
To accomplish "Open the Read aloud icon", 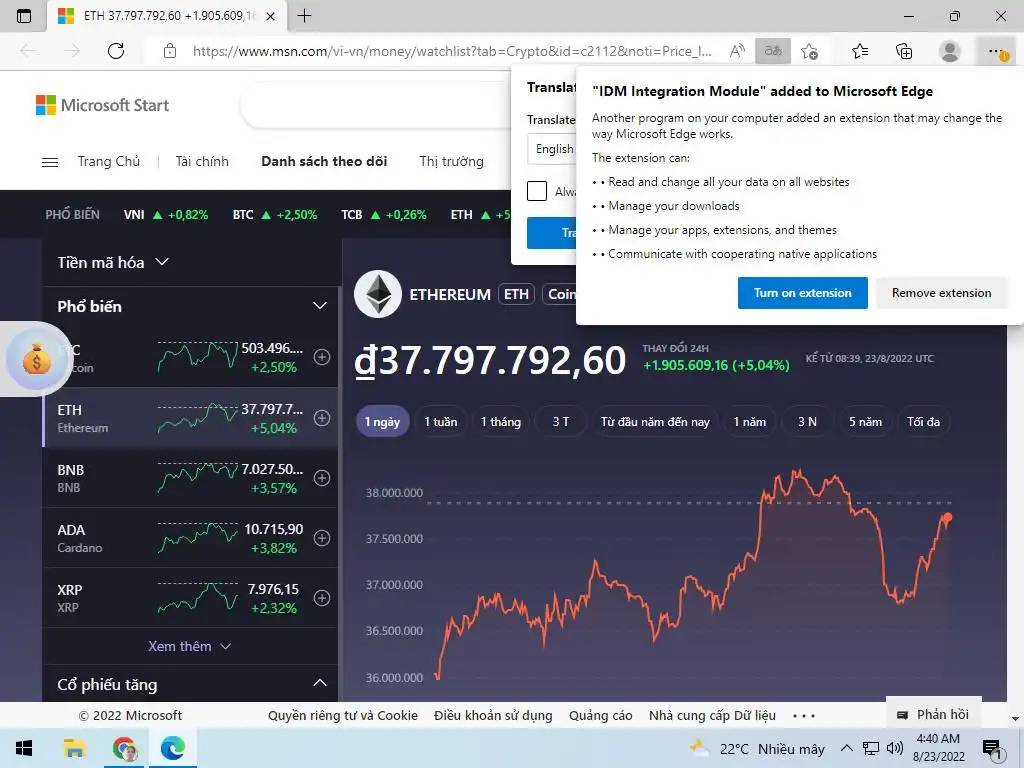I will point(737,51).
